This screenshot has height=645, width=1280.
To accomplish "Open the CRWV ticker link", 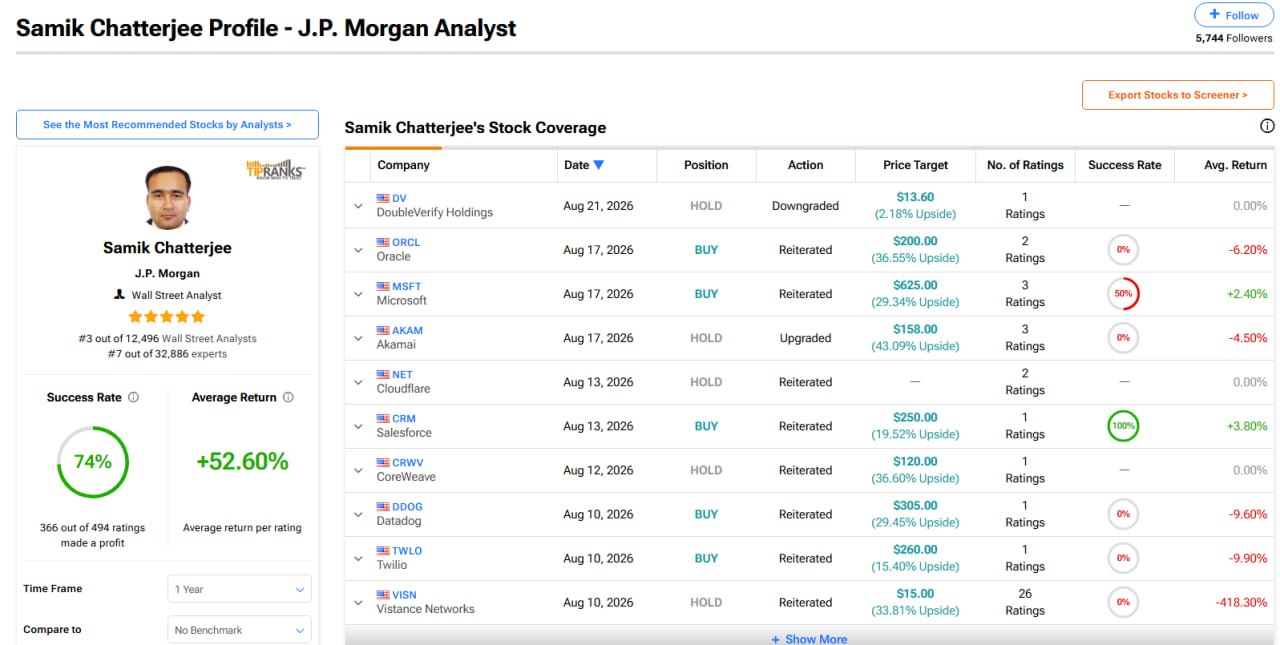I will pos(408,462).
